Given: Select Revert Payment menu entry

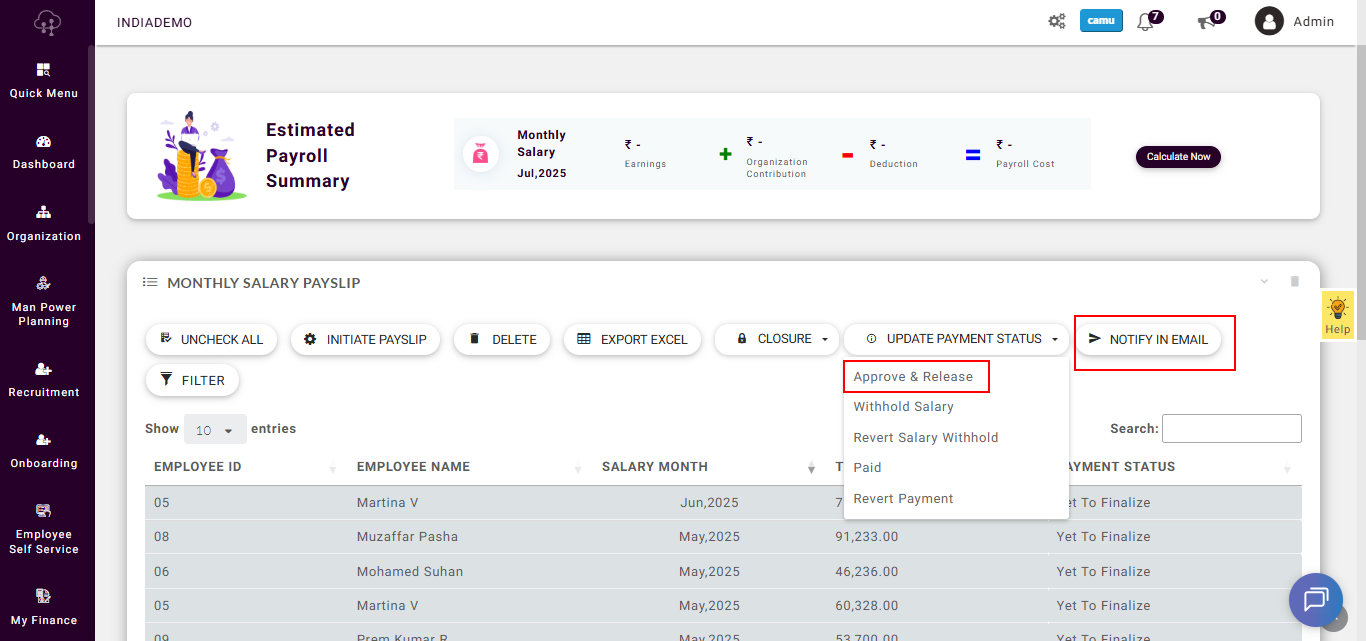Looking at the screenshot, I should coord(903,499).
